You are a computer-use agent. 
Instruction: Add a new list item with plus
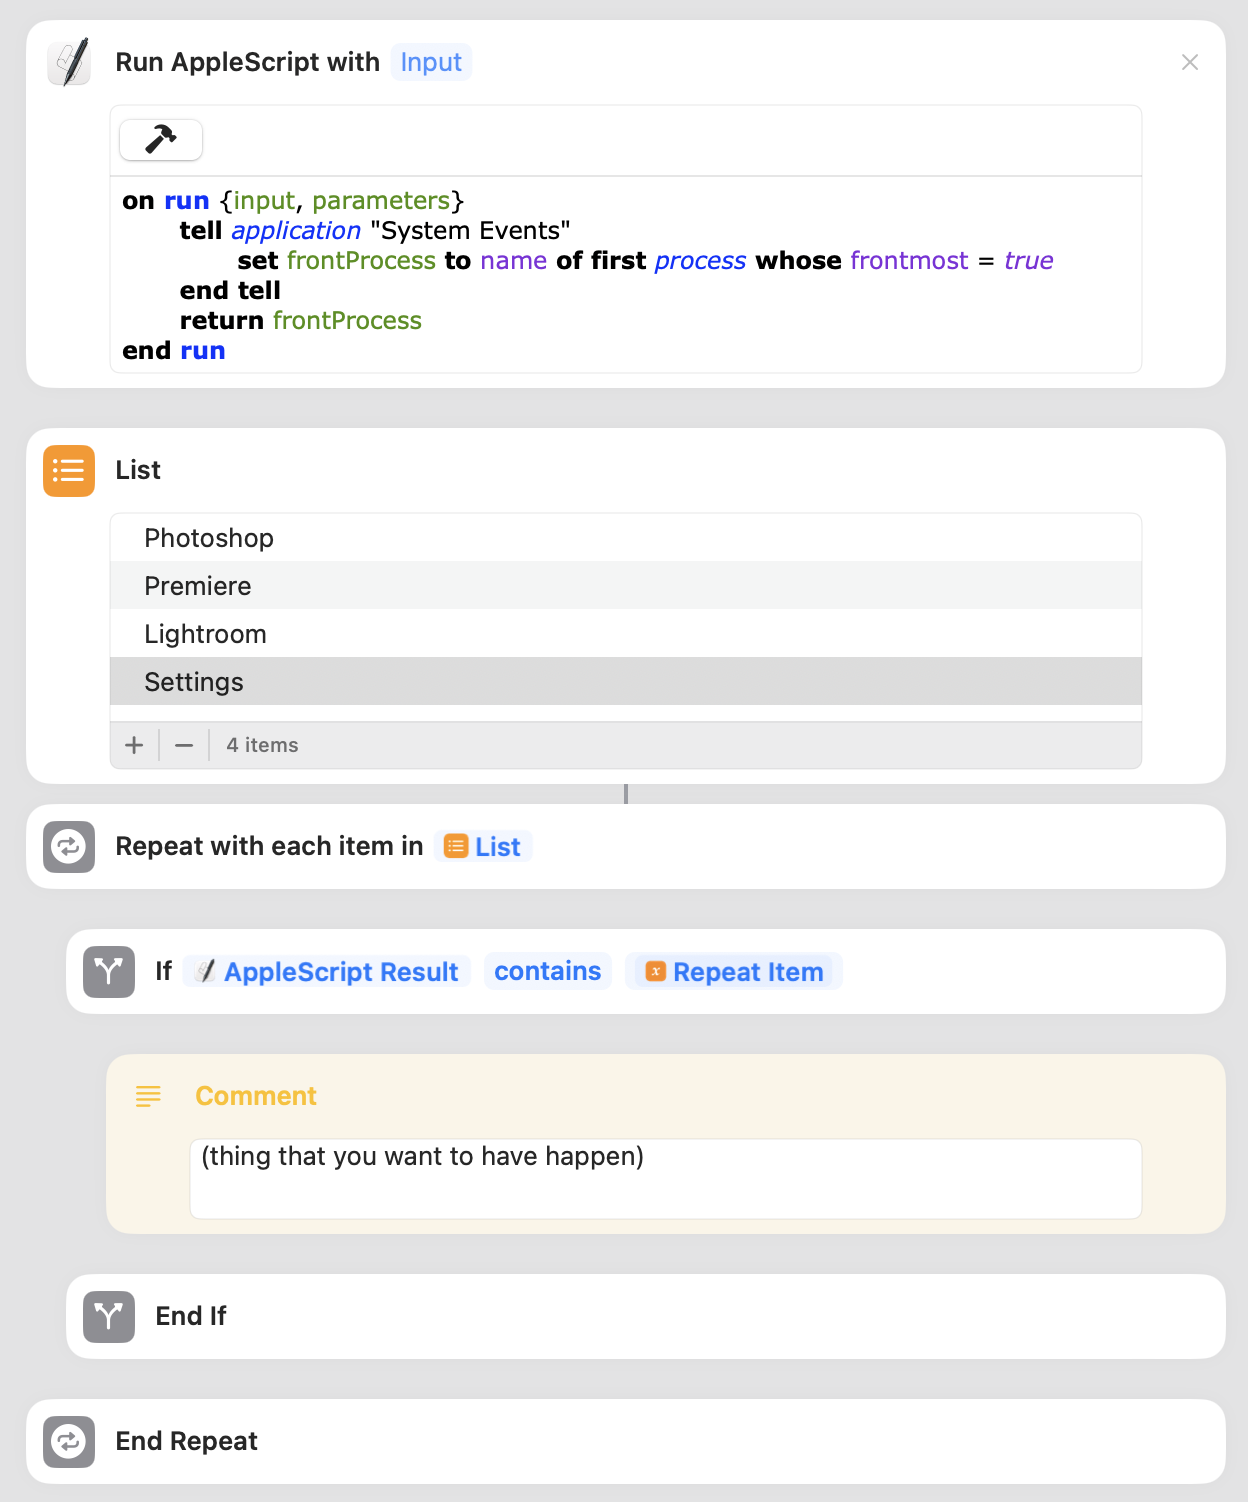pos(134,745)
